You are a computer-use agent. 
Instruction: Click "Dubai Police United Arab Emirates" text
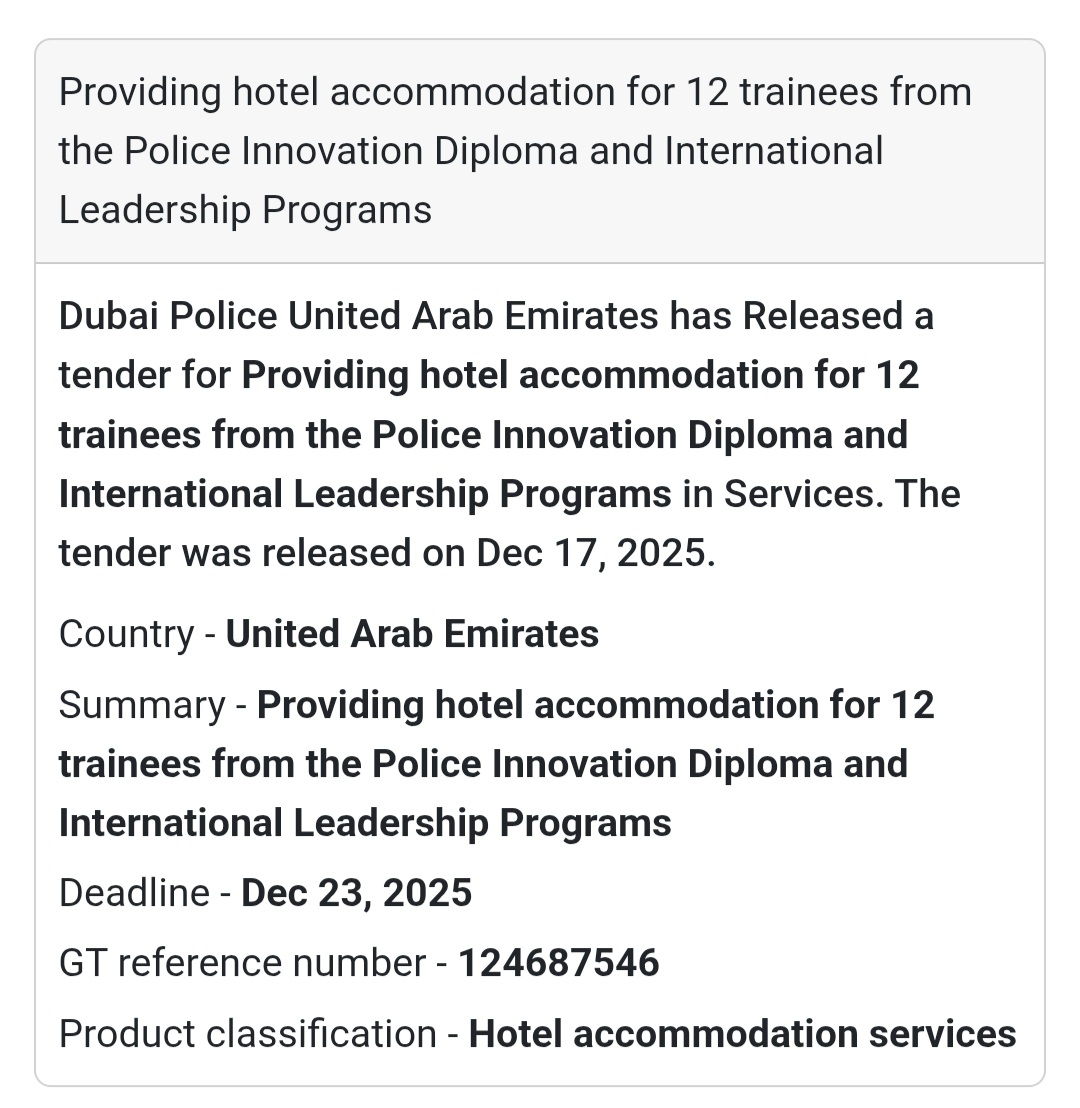pos(358,316)
